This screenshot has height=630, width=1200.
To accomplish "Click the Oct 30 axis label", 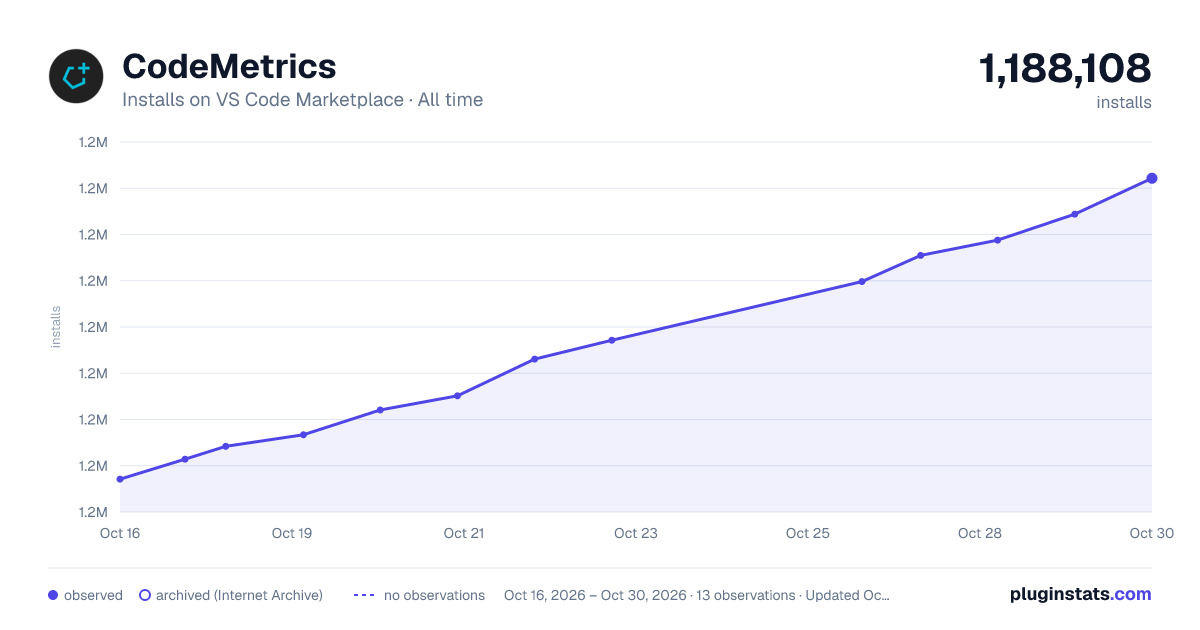I will pyautogui.click(x=1152, y=533).
